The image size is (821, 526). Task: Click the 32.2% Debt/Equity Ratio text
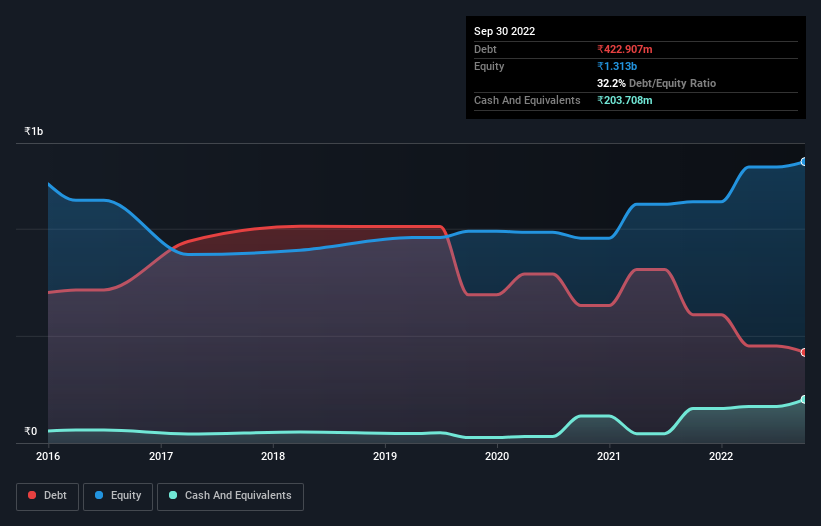tap(656, 83)
